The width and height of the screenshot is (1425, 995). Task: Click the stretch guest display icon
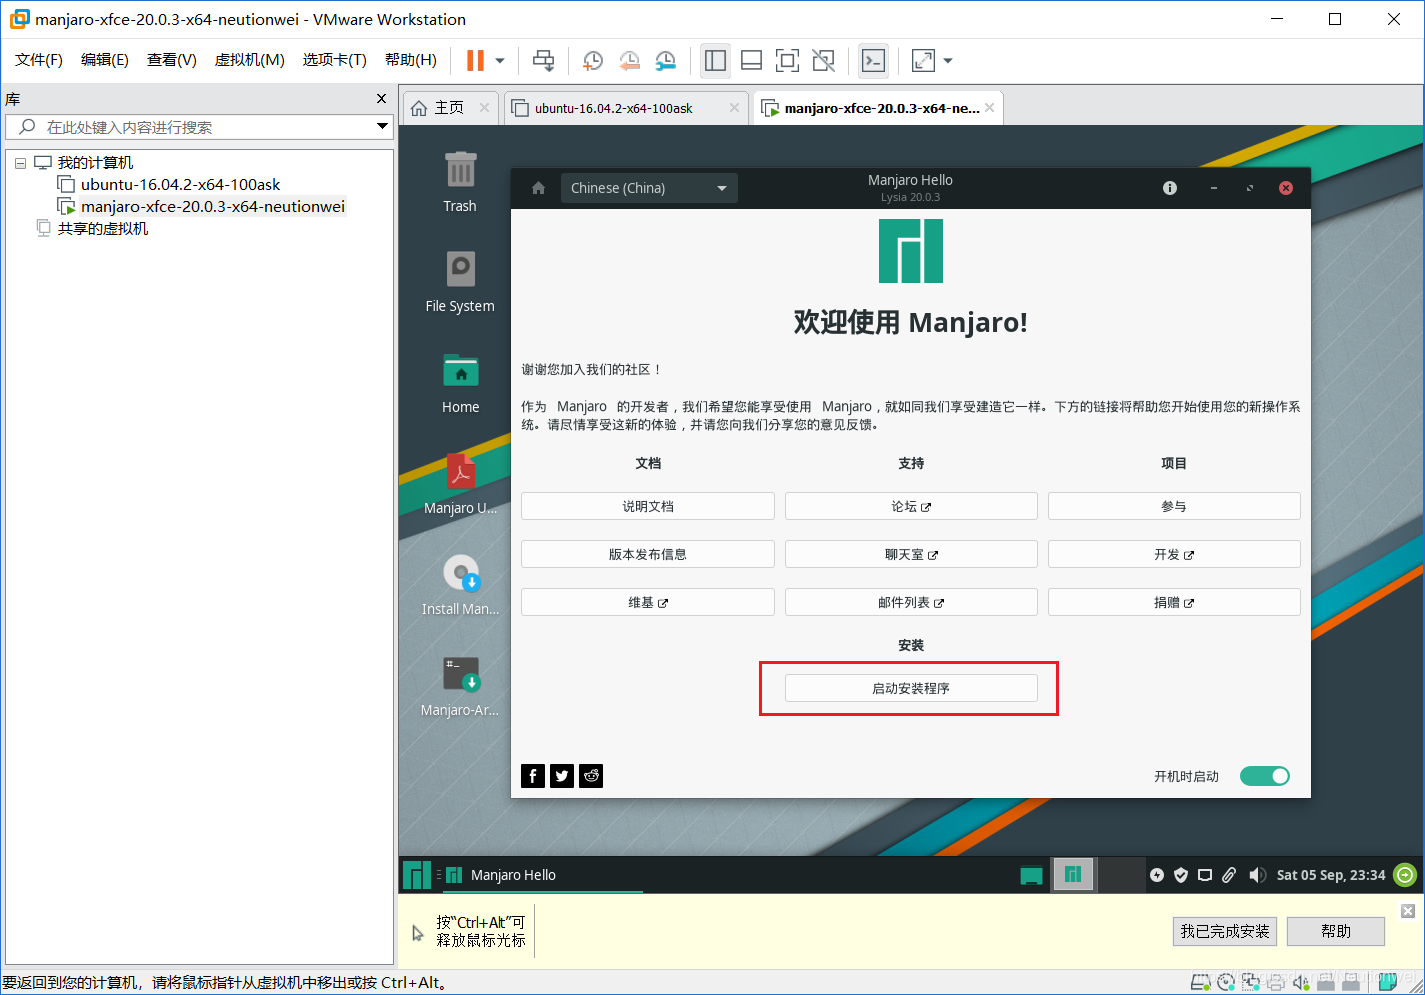coord(923,61)
